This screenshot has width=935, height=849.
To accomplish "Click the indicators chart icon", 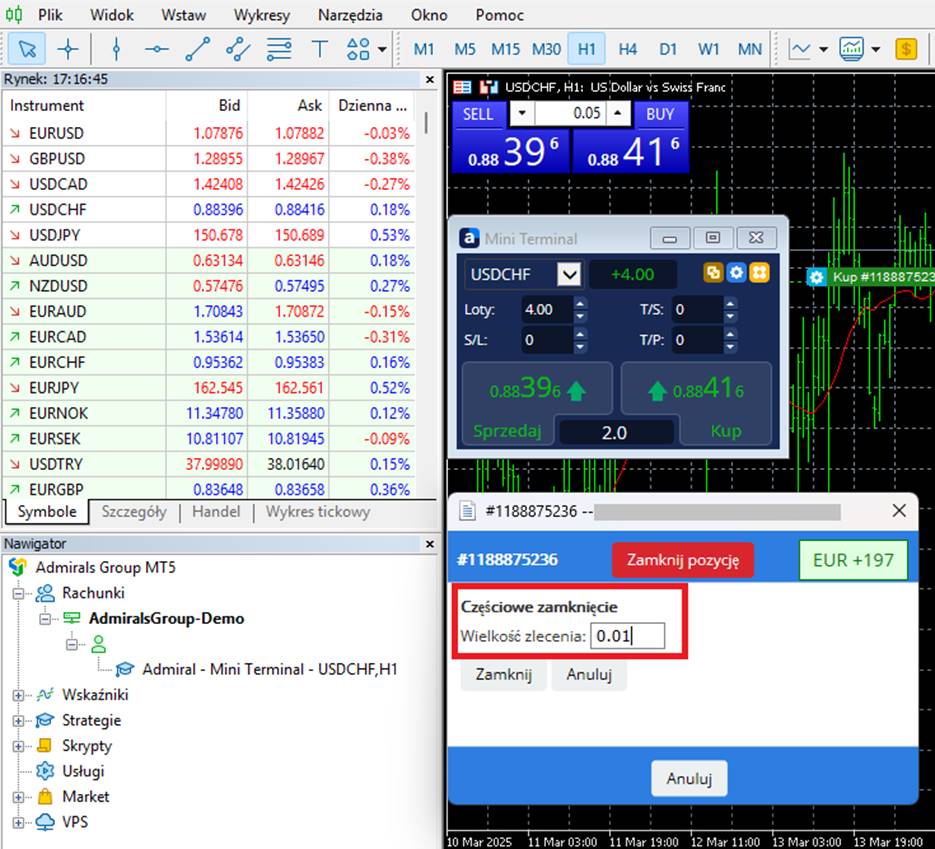I will (x=852, y=49).
